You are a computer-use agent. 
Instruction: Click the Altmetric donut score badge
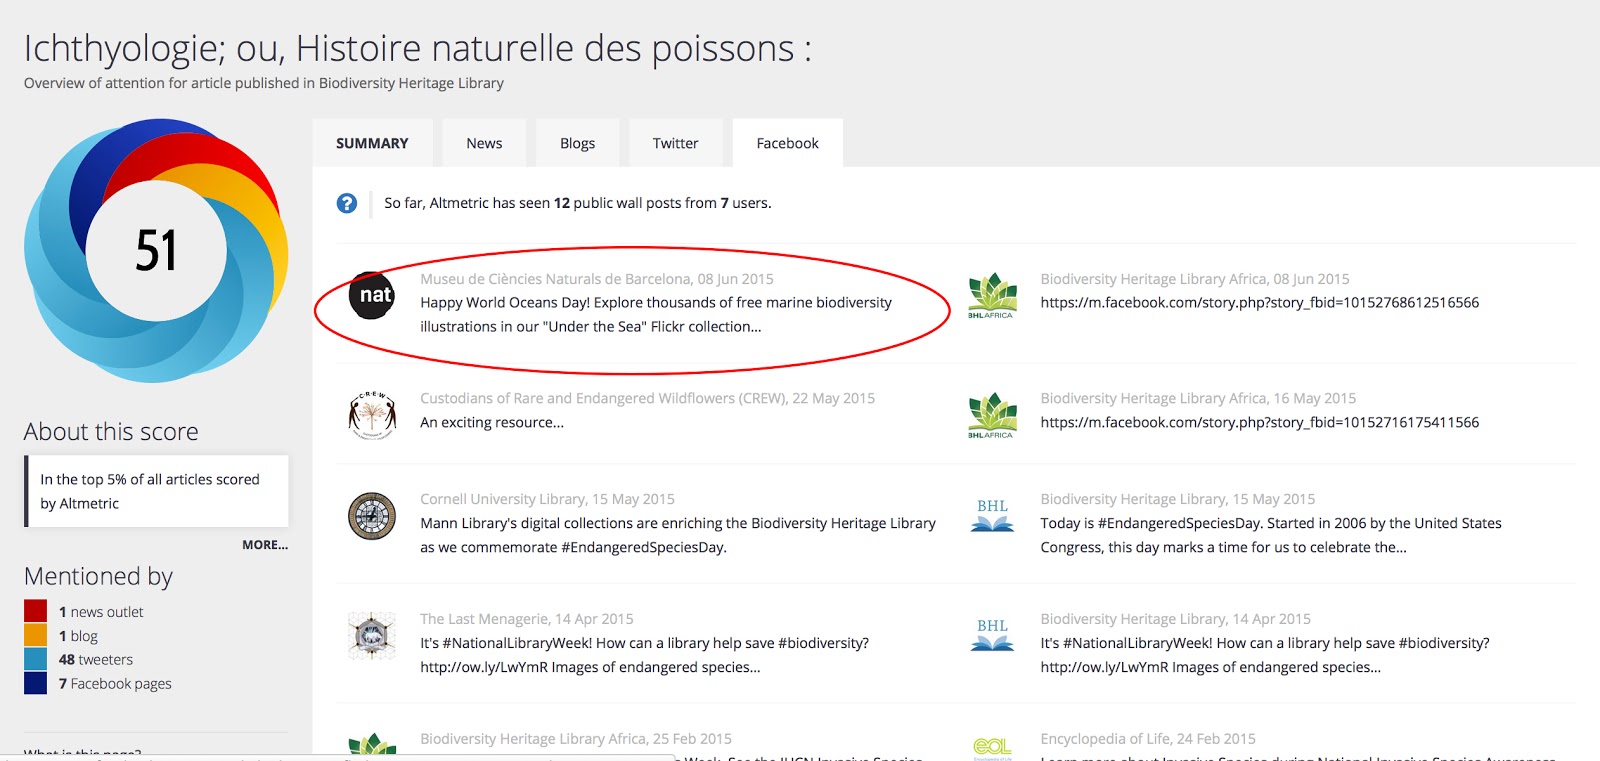click(x=156, y=250)
